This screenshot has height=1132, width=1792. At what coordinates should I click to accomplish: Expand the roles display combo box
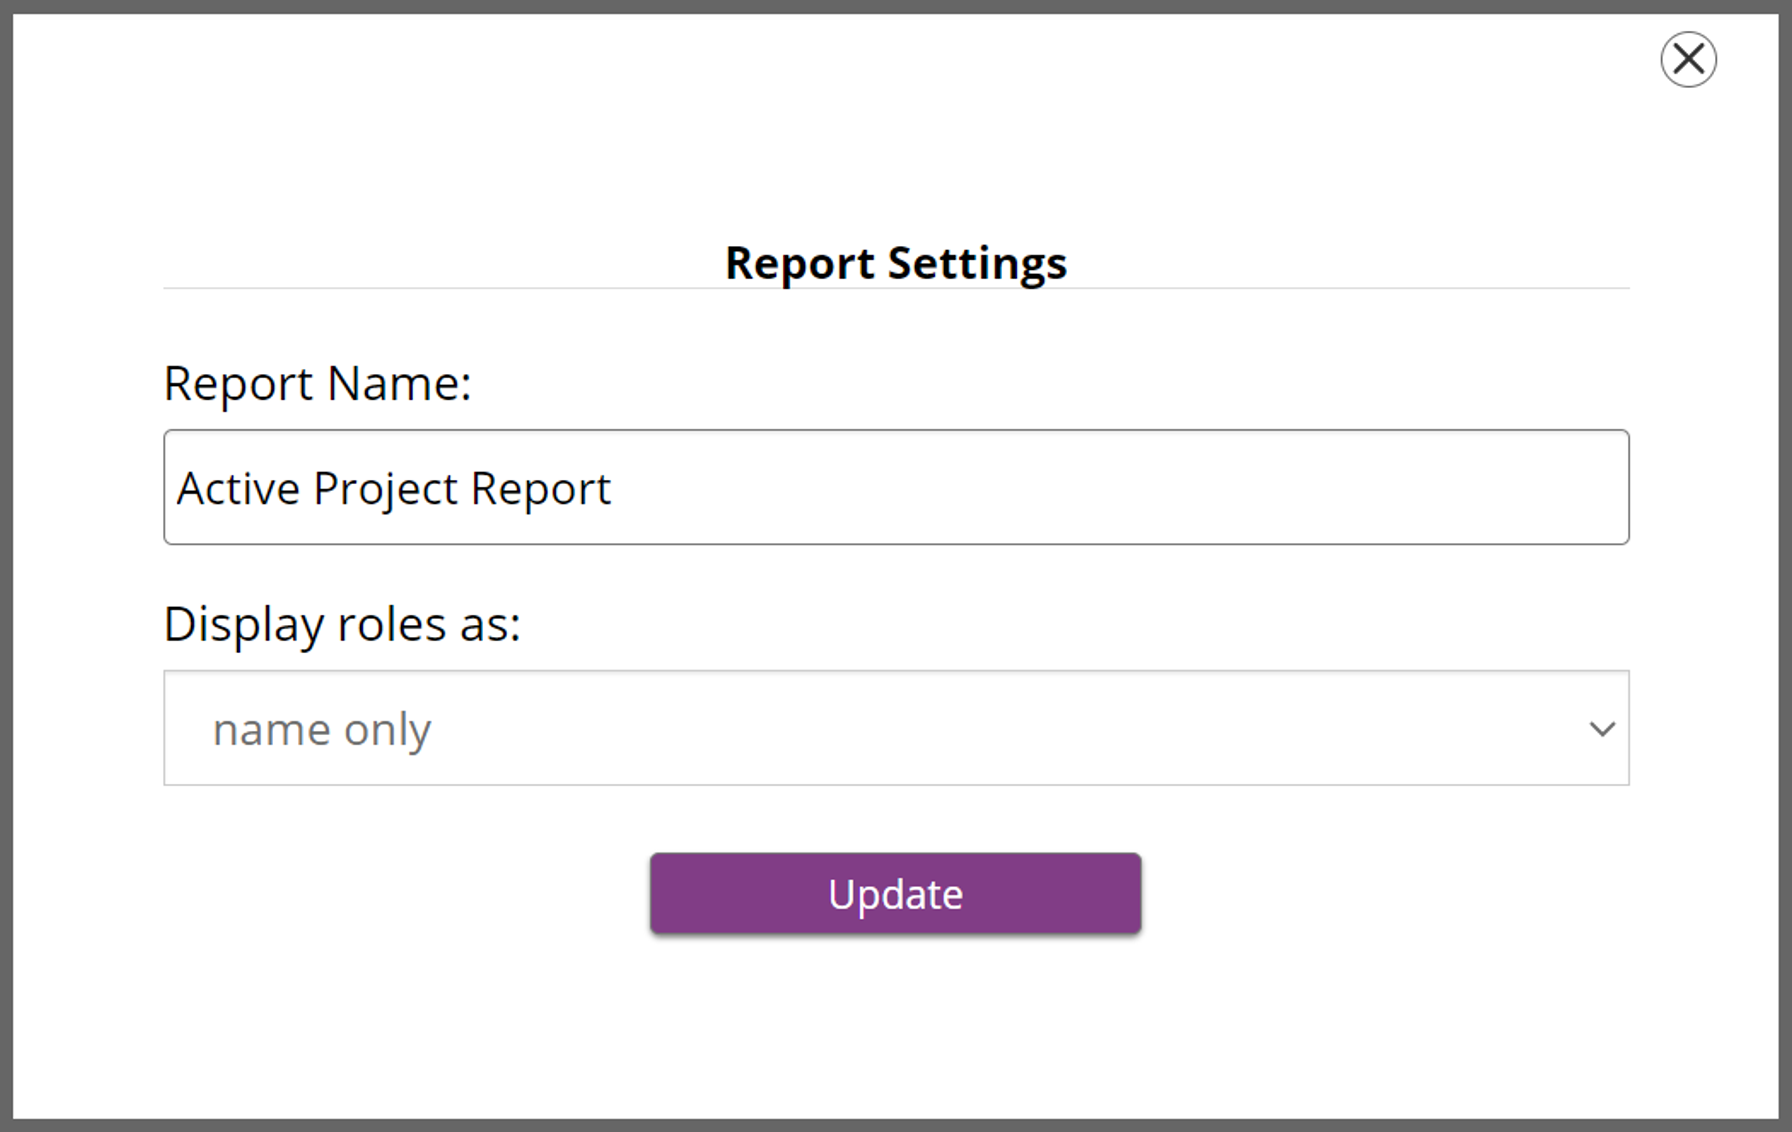click(895, 728)
